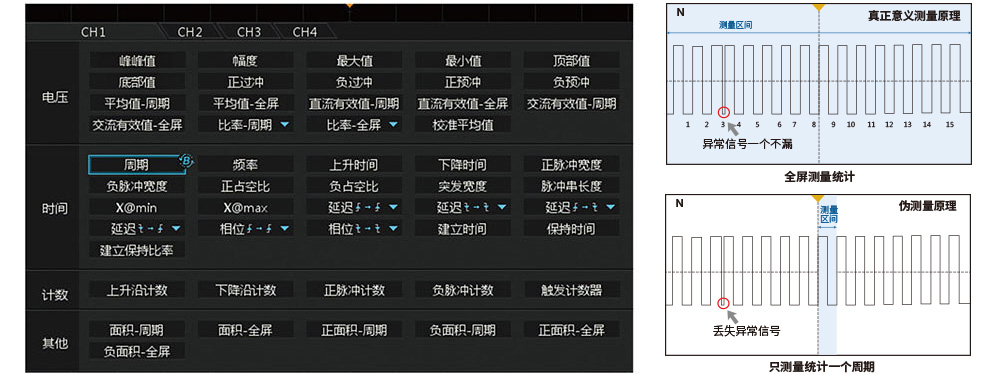Select the 正面积-全屏 measurement
The image size is (1000, 374).
click(571, 330)
